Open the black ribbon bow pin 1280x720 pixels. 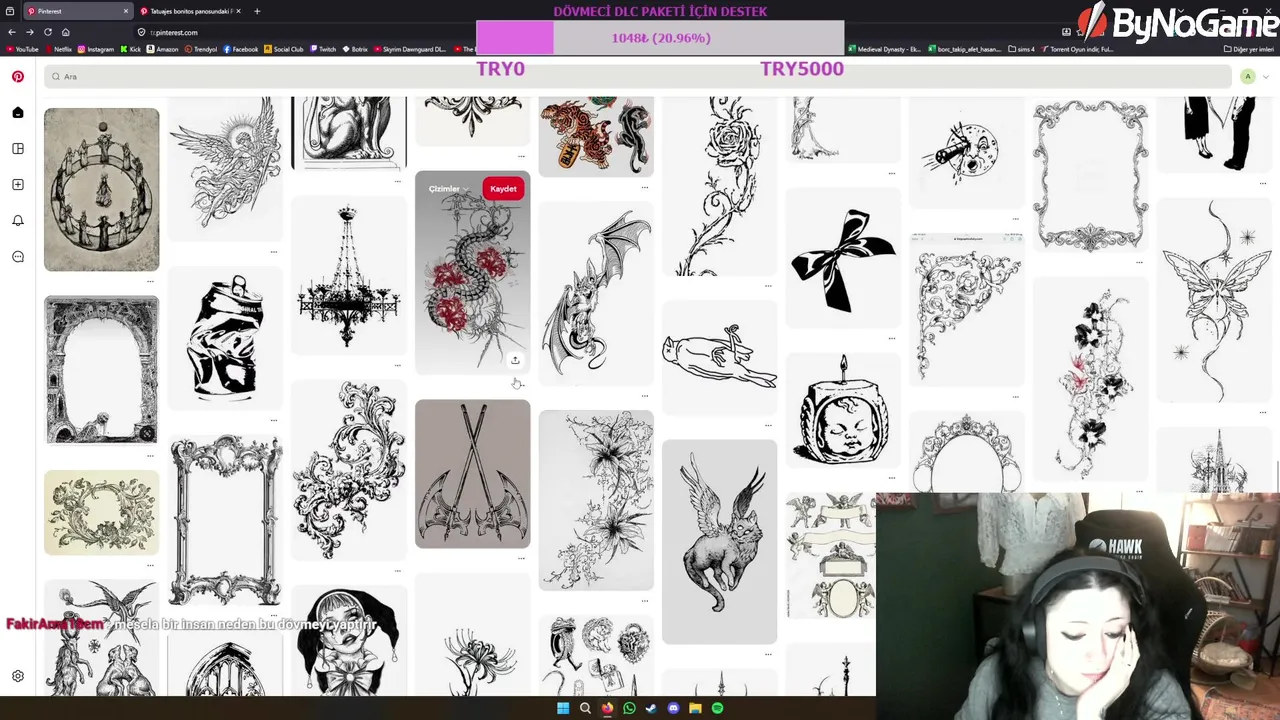843,258
